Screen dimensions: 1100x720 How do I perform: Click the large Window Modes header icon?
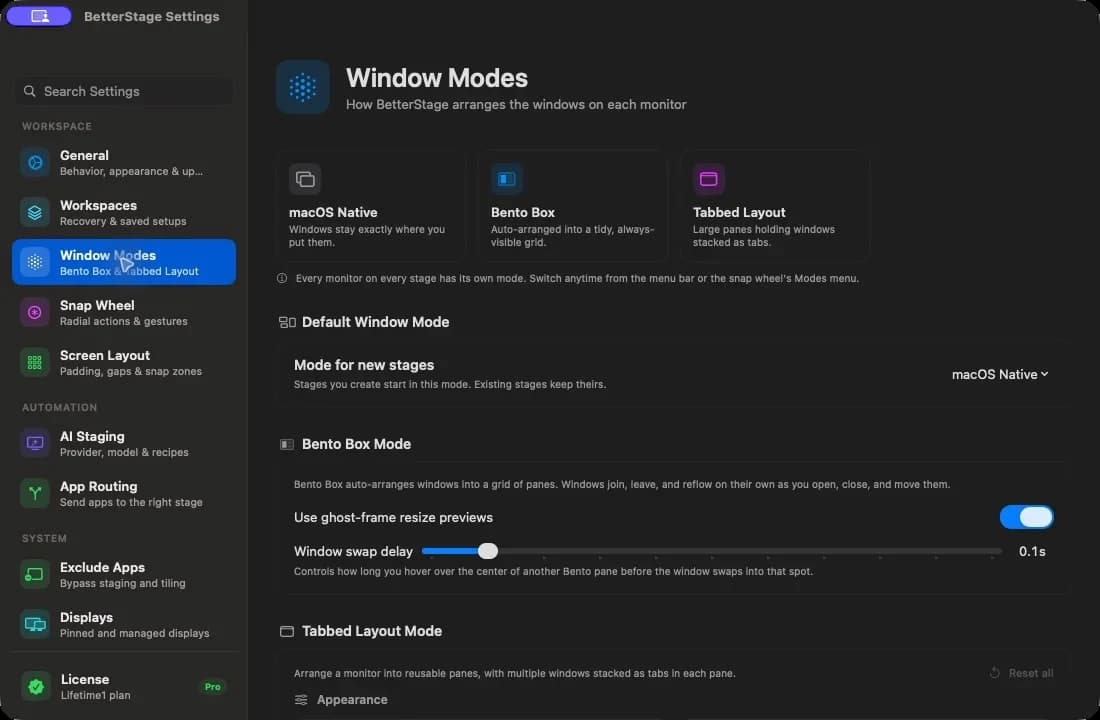(x=303, y=87)
